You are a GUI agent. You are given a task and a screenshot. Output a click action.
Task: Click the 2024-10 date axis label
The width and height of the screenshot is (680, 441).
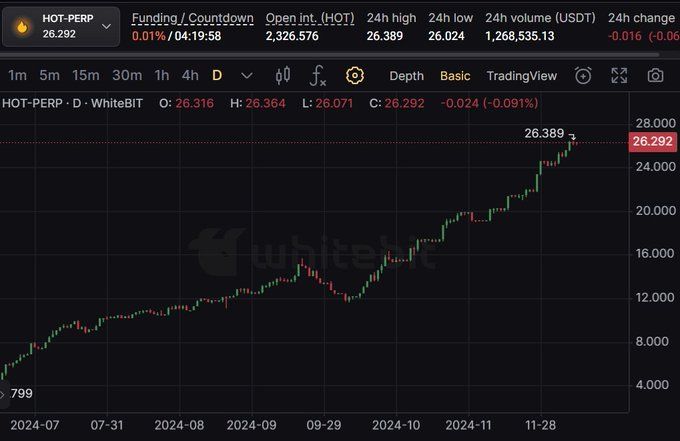396,425
